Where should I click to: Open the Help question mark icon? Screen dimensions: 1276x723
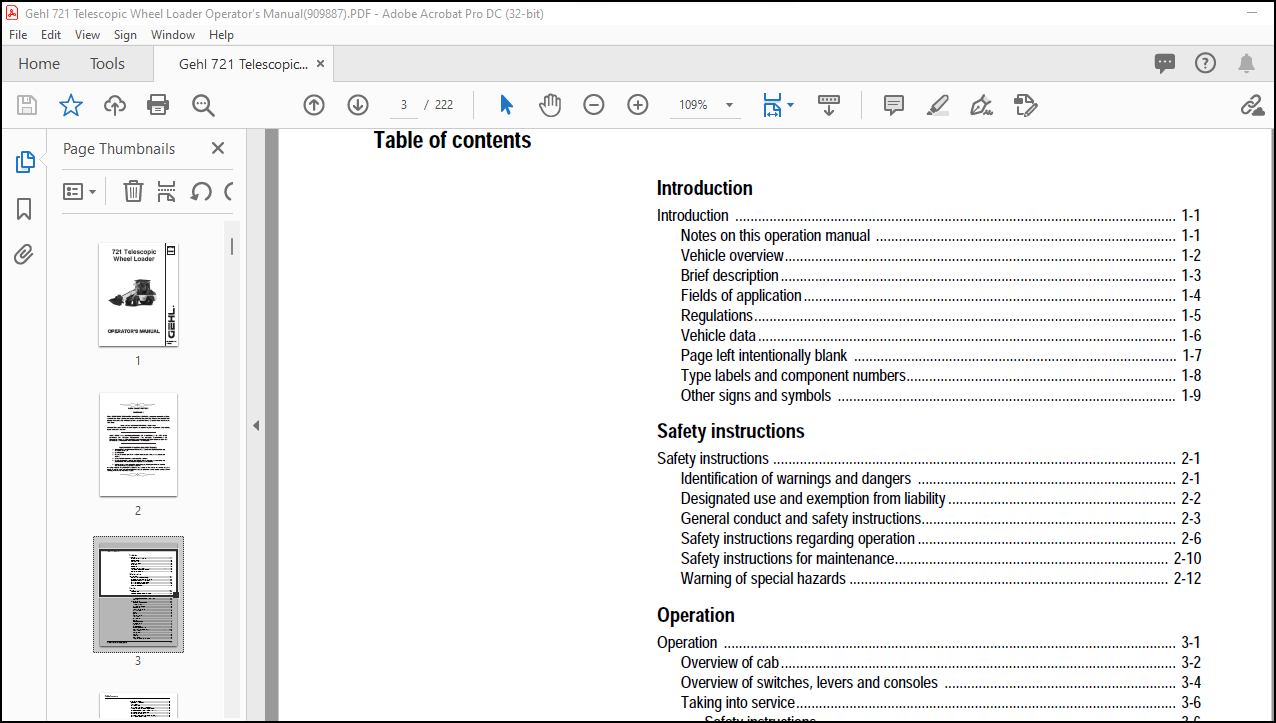1205,63
